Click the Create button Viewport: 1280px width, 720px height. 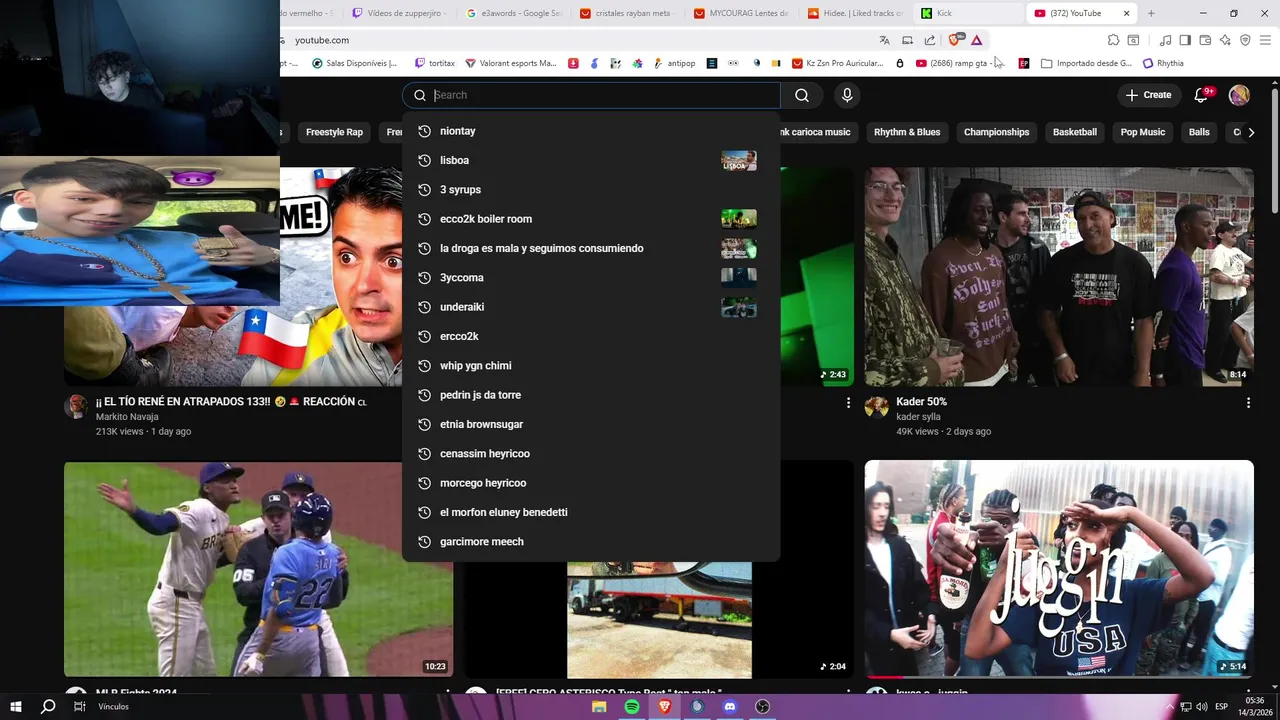coord(1147,95)
